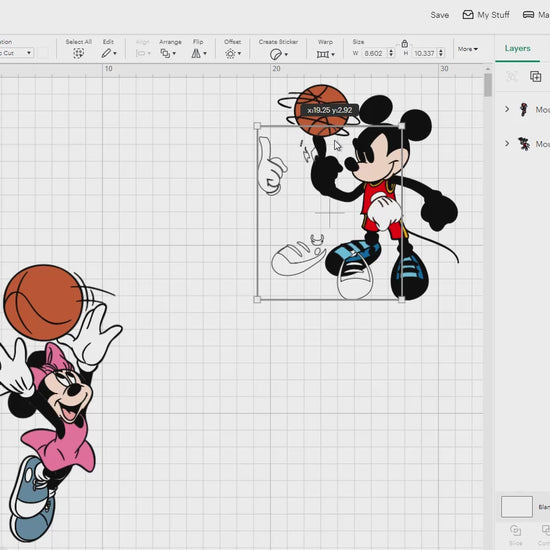
Task: Open the Flip triangles tool
Action: 196,53
